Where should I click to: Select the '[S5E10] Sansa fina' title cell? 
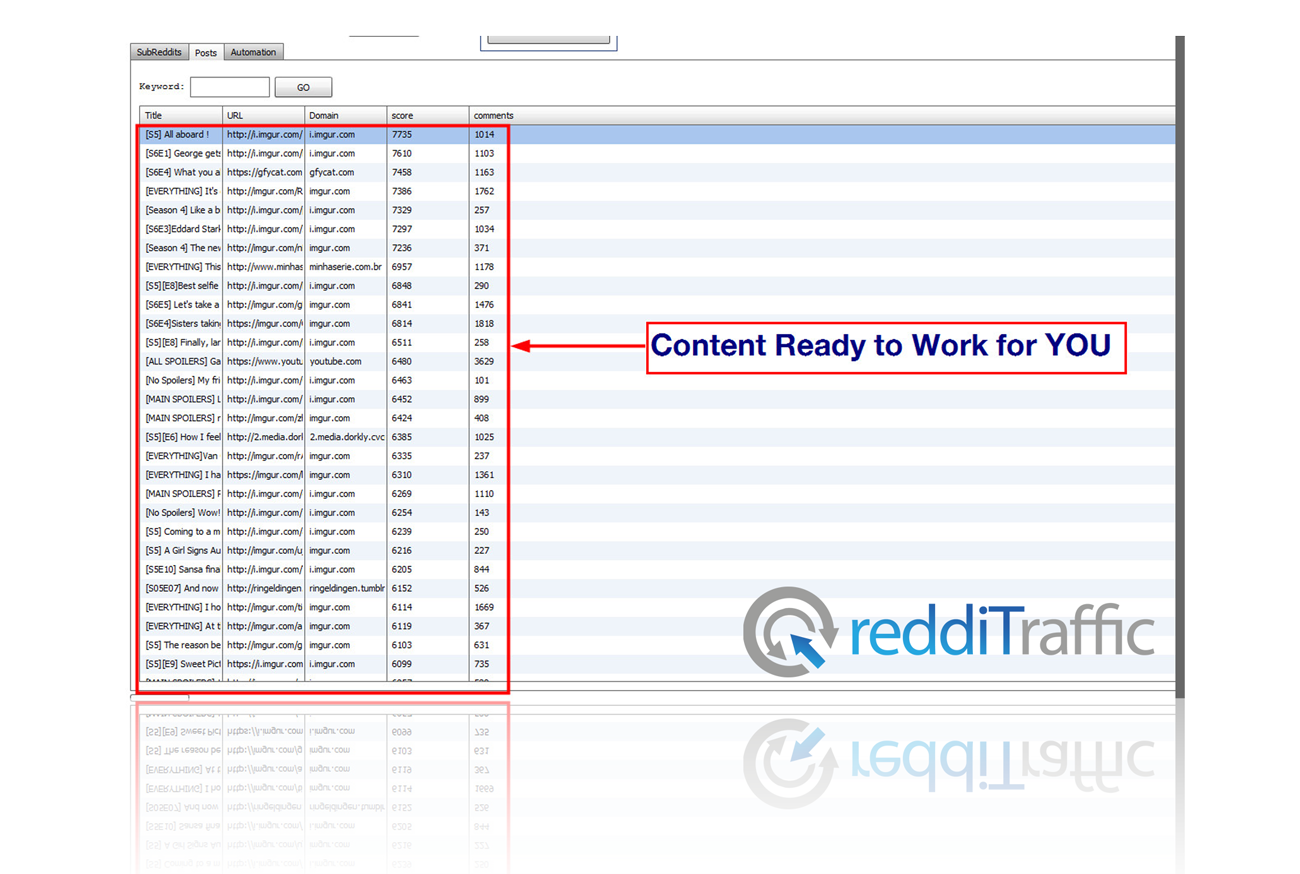click(181, 570)
